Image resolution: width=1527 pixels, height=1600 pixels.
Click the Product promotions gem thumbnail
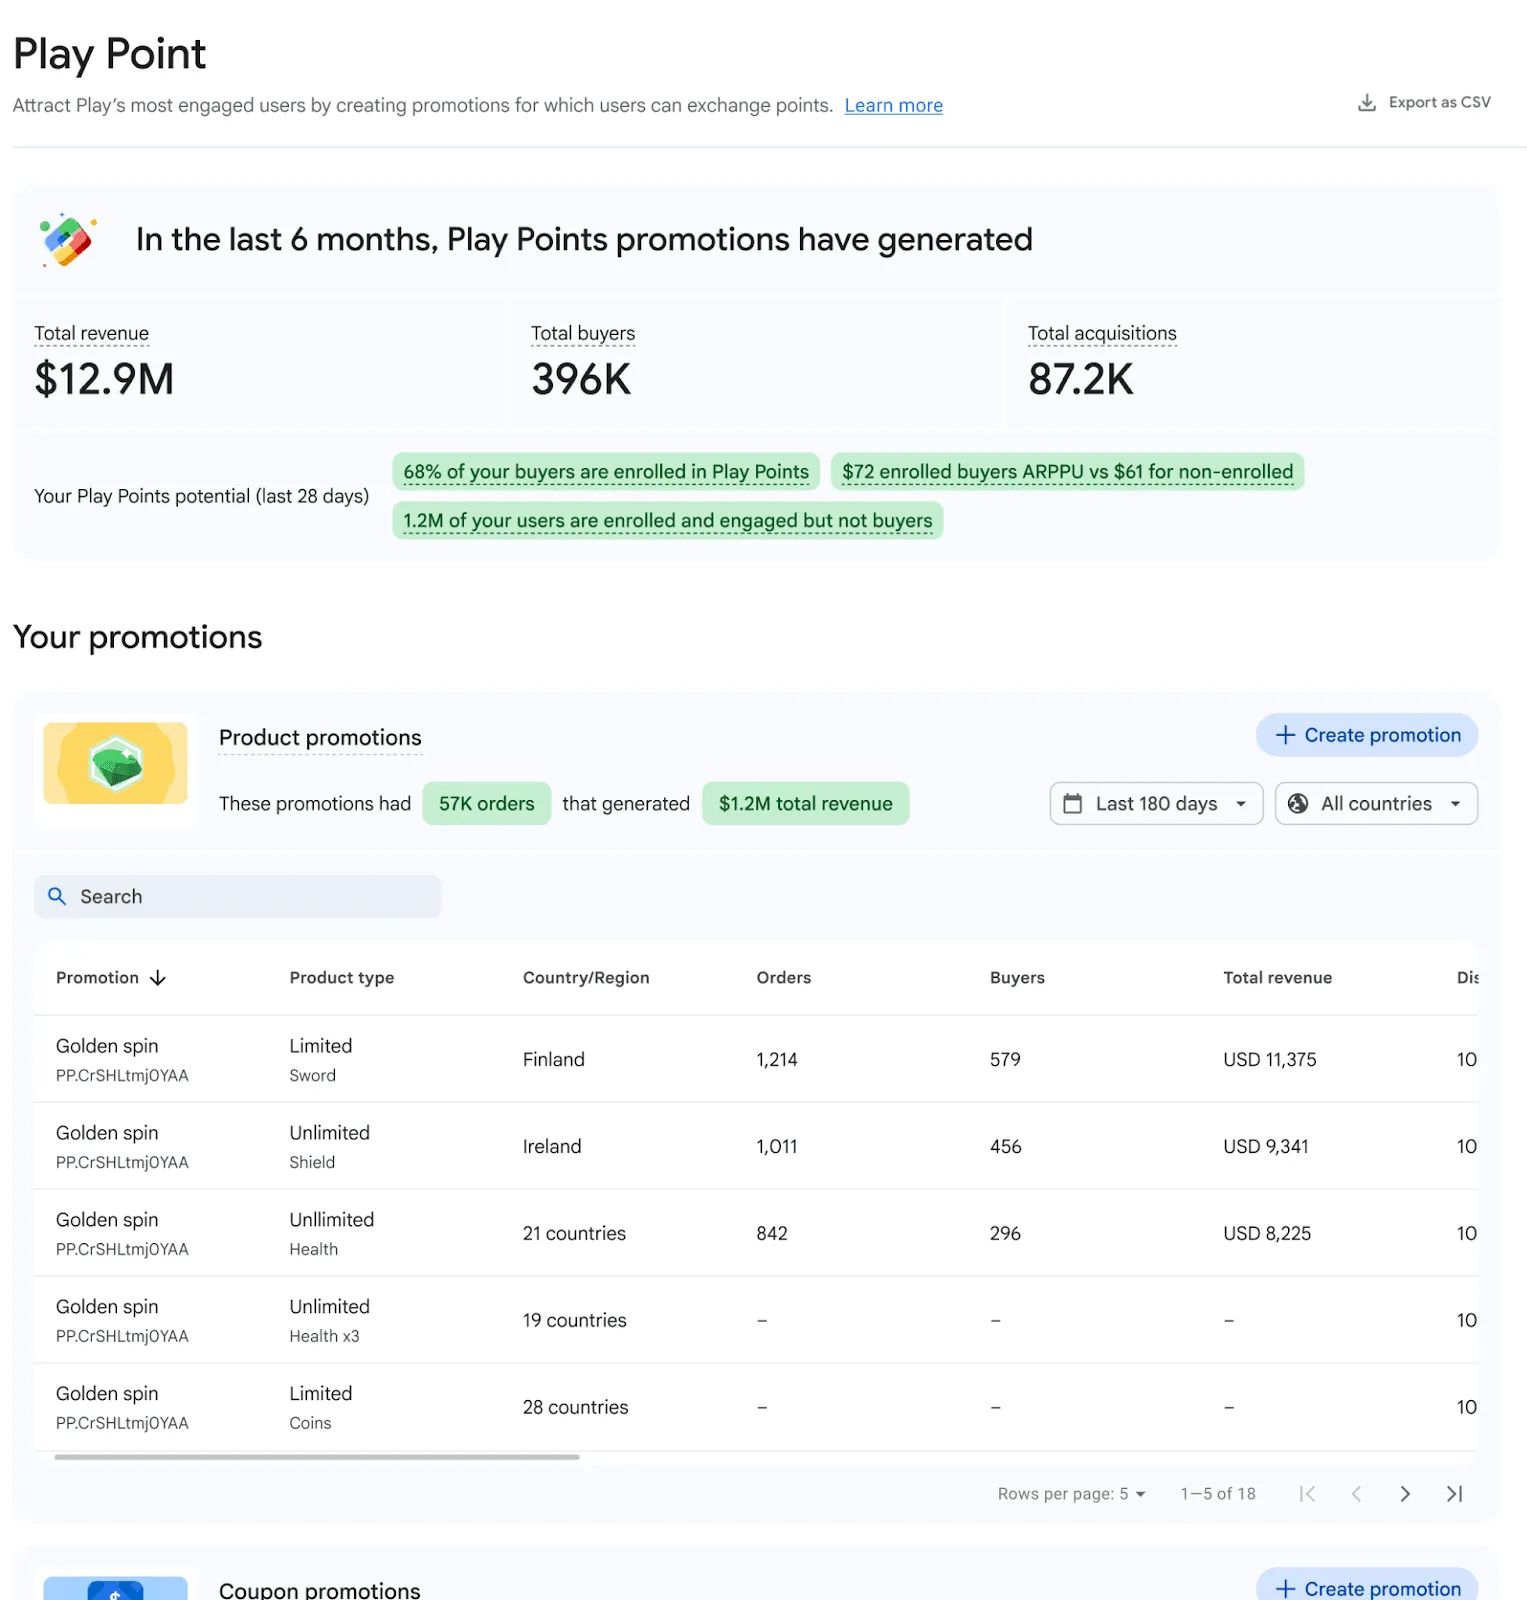(x=115, y=764)
